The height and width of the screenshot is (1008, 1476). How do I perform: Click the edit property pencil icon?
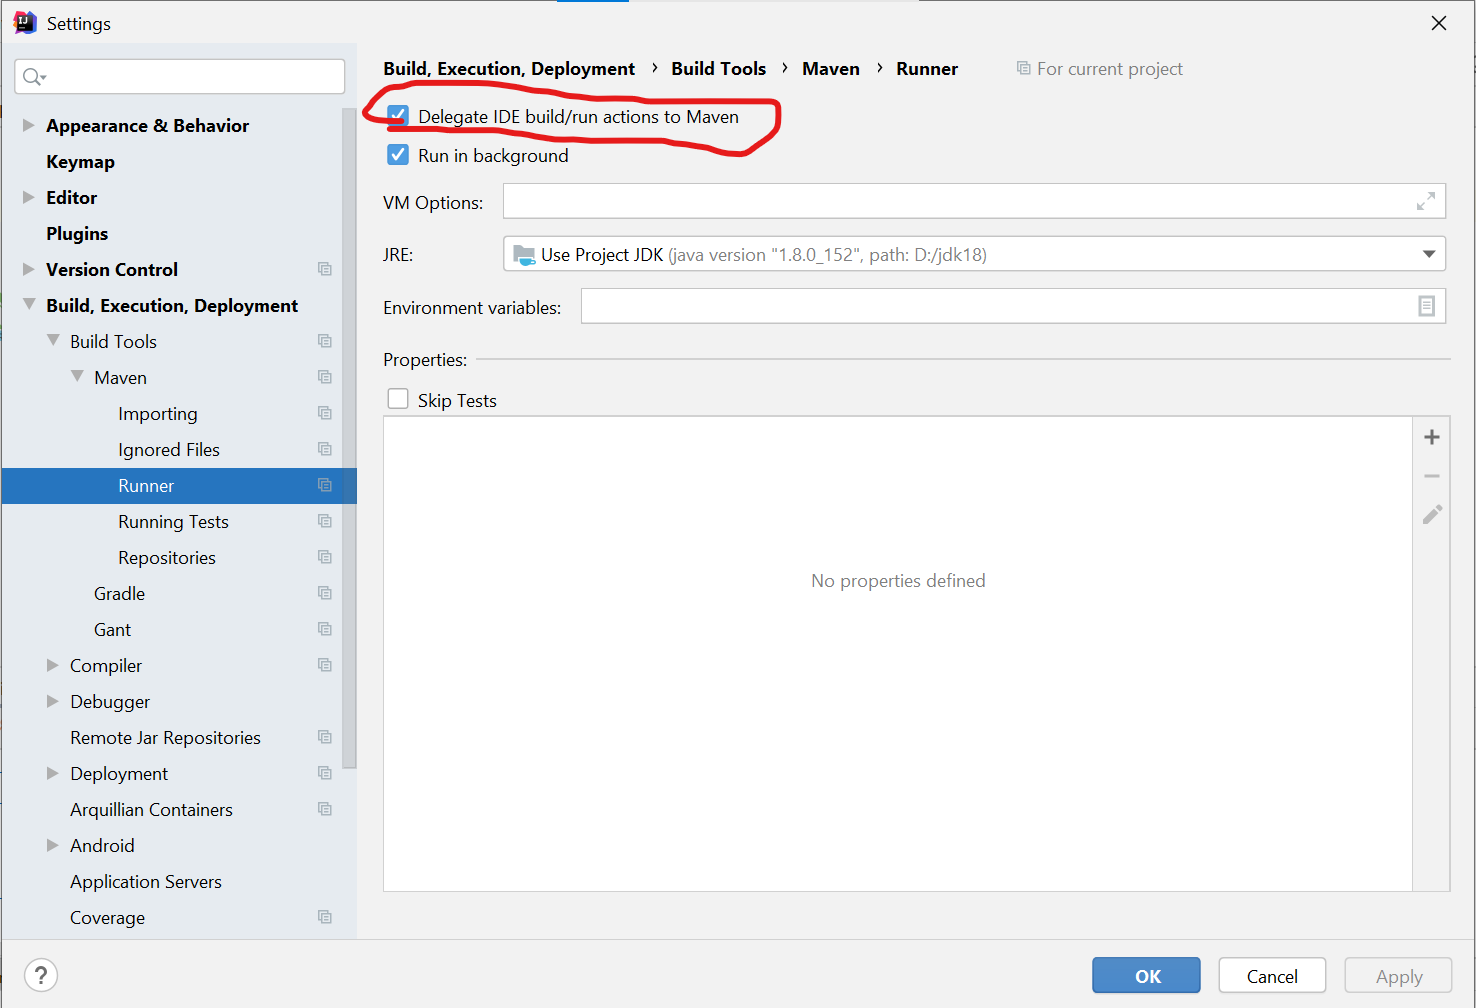tap(1432, 514)
